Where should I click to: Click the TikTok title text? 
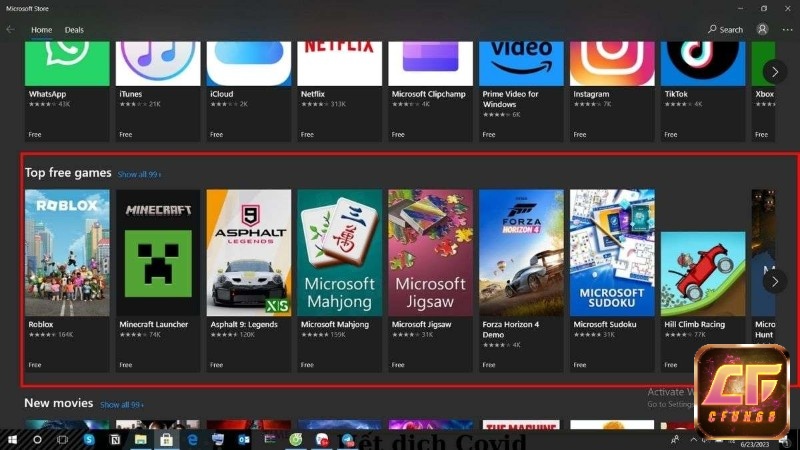(676, 94)
